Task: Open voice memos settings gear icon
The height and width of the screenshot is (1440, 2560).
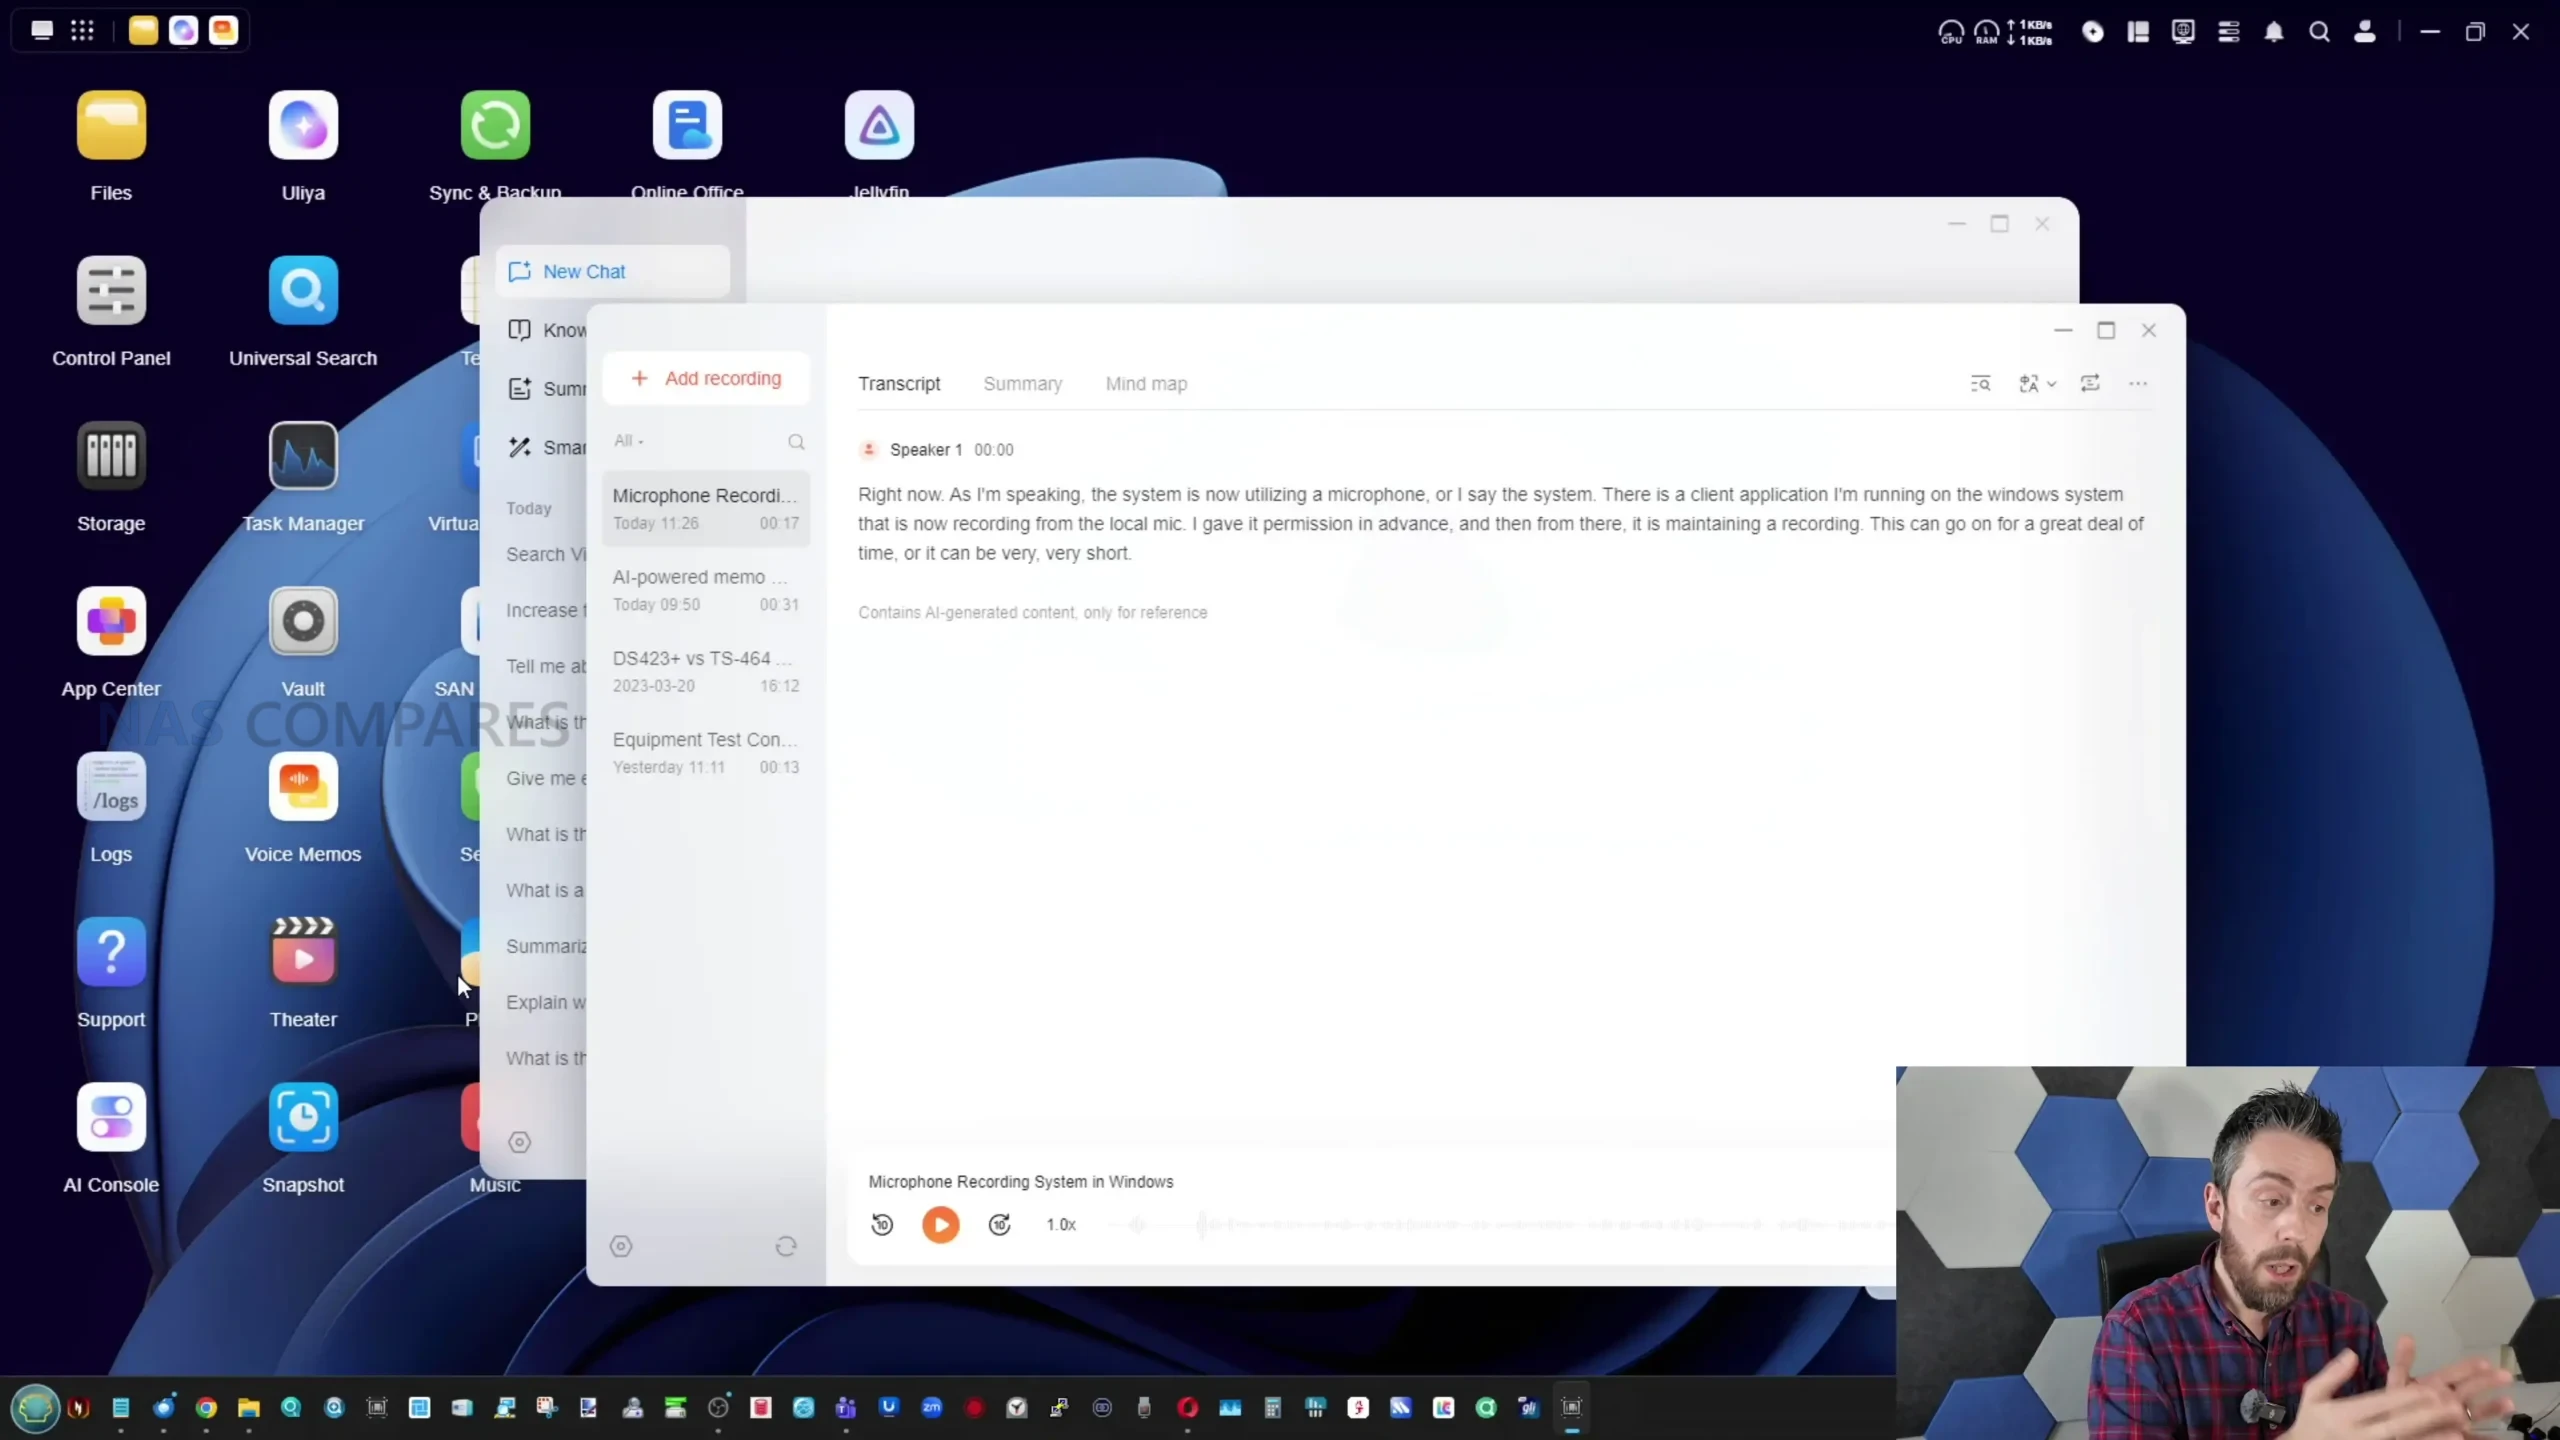Action: coord(621,1246)
